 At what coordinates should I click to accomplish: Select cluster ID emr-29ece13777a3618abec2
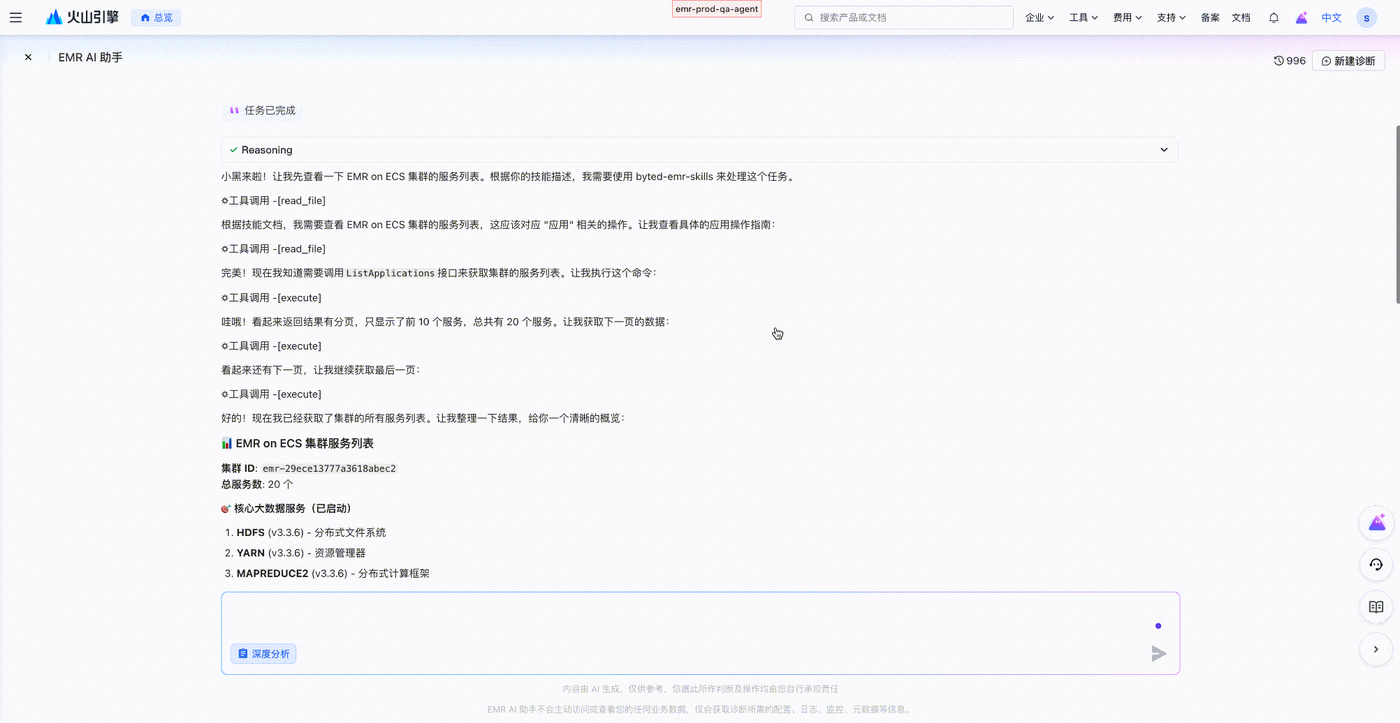[329, 468]
